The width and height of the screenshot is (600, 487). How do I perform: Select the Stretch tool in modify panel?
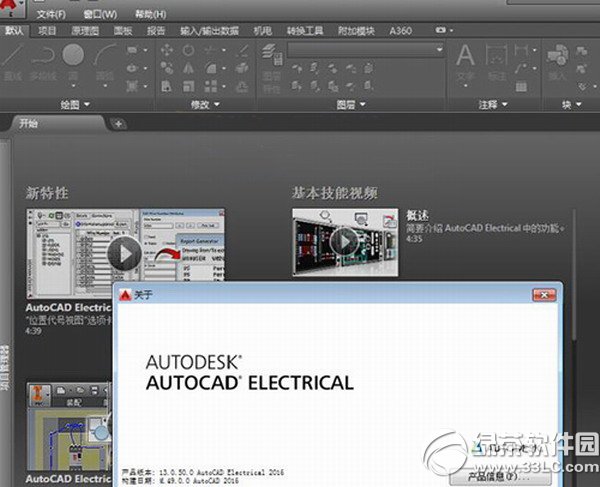[x=166, y=86]
